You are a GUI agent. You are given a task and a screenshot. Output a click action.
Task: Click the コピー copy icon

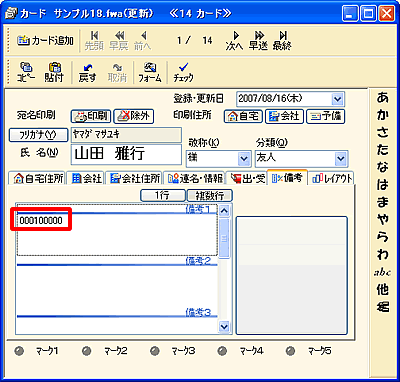pos(26,72)
